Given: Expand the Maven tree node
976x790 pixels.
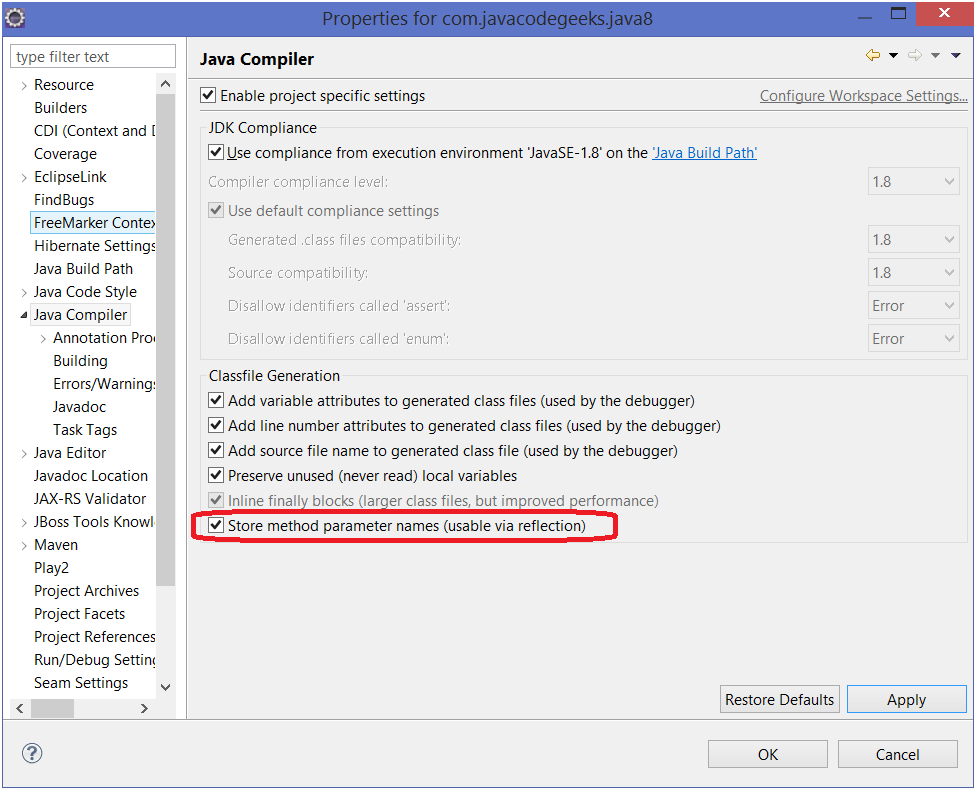Looking at the screenshot, I should pyautogui.click(x=24, y=546).
